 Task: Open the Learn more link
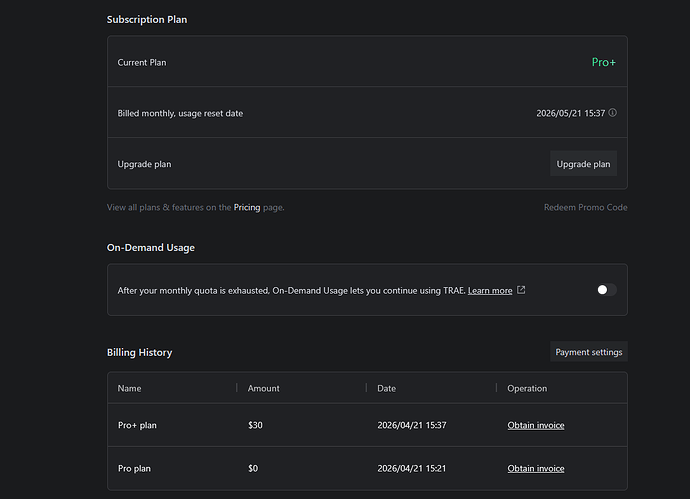click(x=490, y=290)
